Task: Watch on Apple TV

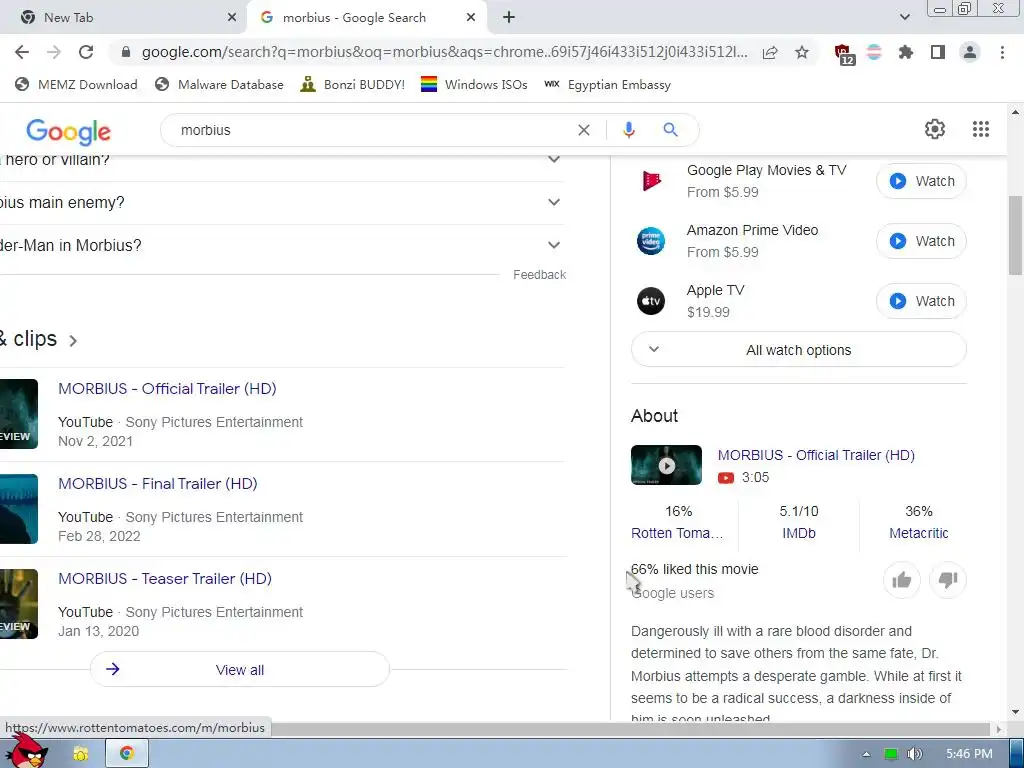Action: tap(921, 301)
